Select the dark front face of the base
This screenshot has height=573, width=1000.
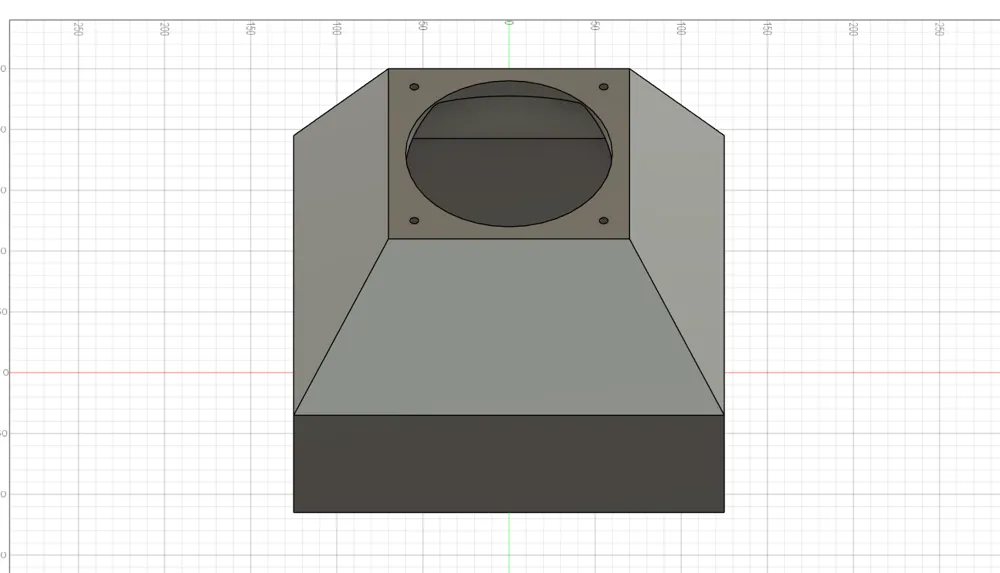pyautogui.click(x=509, y=464)
